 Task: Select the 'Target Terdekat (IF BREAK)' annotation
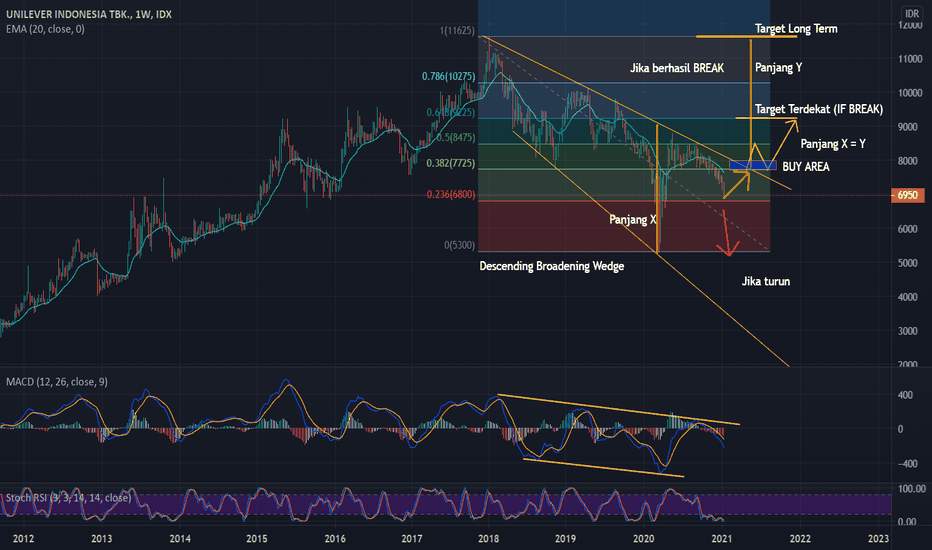(x=819, y=109)
